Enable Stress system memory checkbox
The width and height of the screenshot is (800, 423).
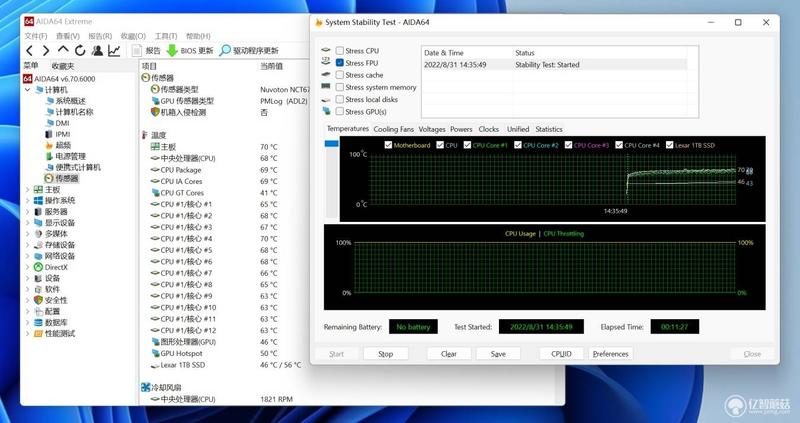340,87
